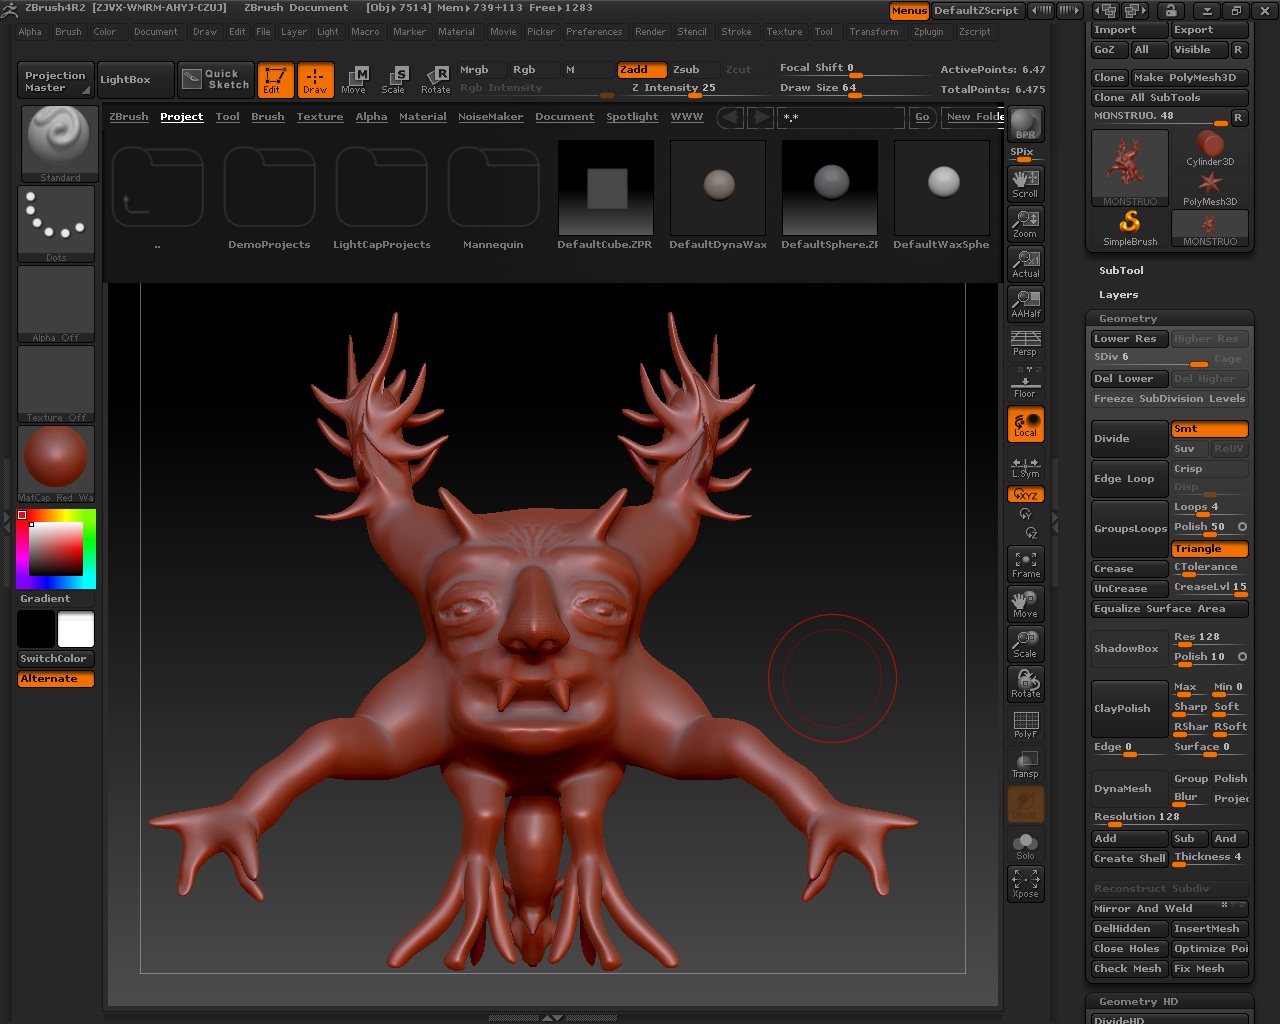Click the Export button

tap(1209, 30)
